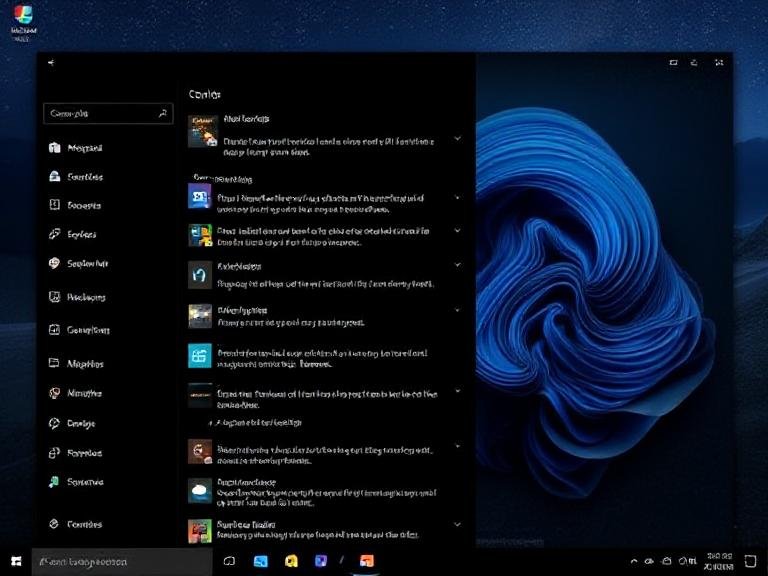Open third sidebar item with bracketed square icon
The height and width of the screenshot is (576, 768).
click(54, 205)
